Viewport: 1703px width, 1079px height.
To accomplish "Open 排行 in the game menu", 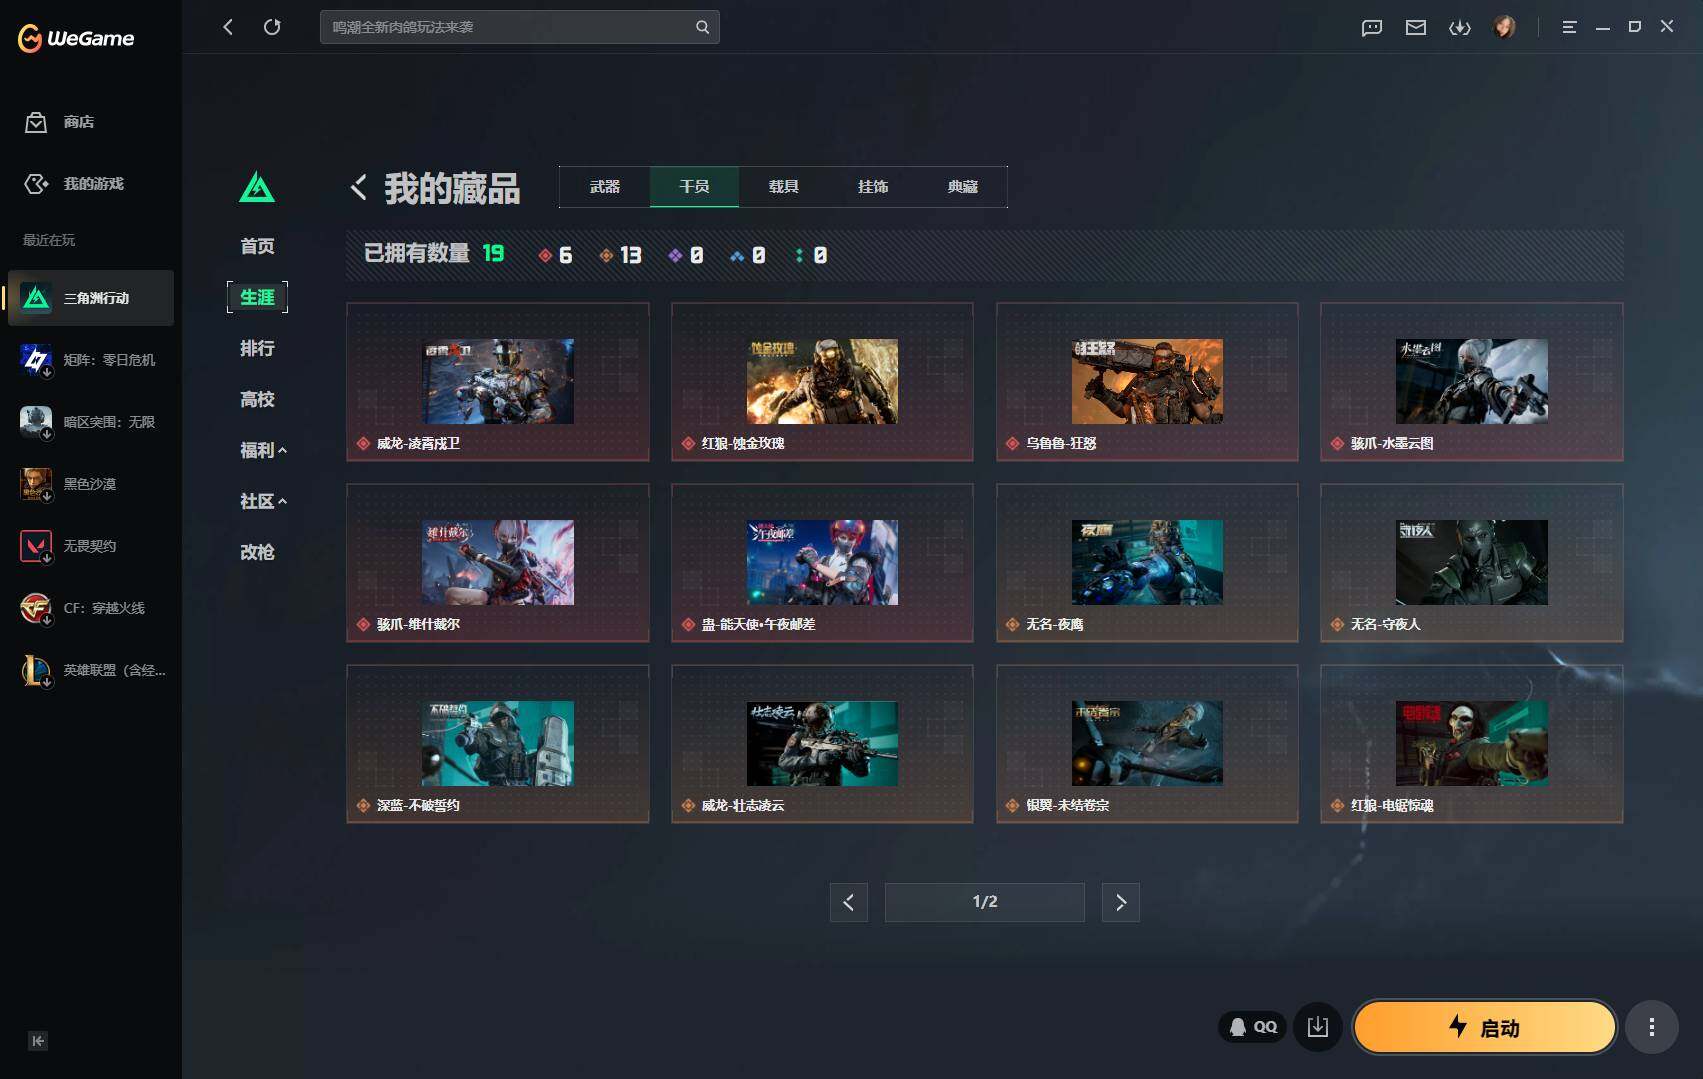I will tap(257, 348).
